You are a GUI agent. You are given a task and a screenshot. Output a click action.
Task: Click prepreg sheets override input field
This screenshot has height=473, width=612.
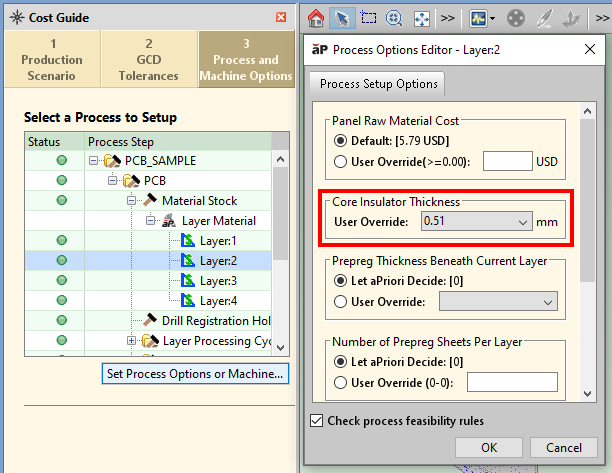point(512,382)
